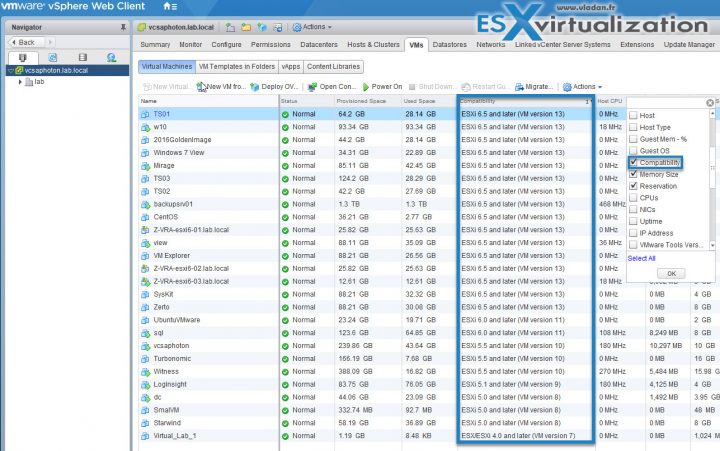Select the Z-VRA-esxi6-02.lab.local VM name

[x=191, y=268]
